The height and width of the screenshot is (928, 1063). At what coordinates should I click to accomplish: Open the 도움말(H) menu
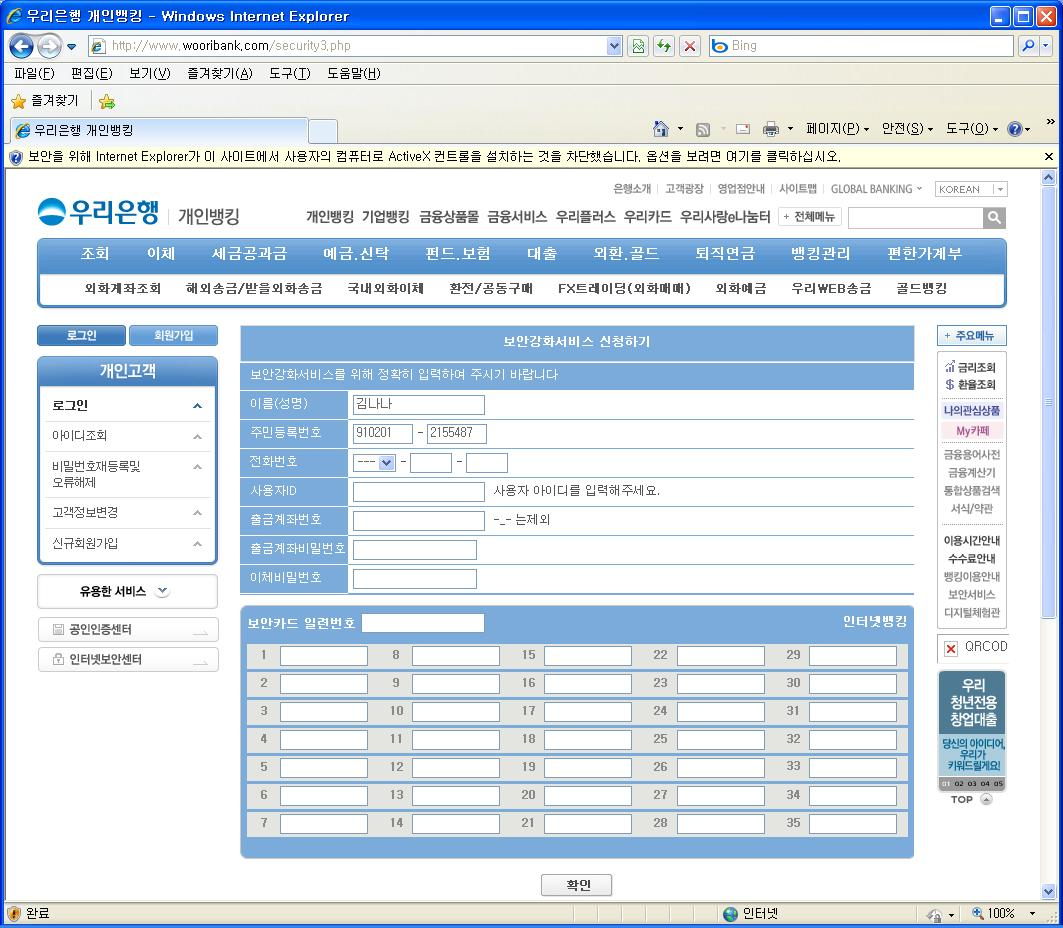click(354, 73)
